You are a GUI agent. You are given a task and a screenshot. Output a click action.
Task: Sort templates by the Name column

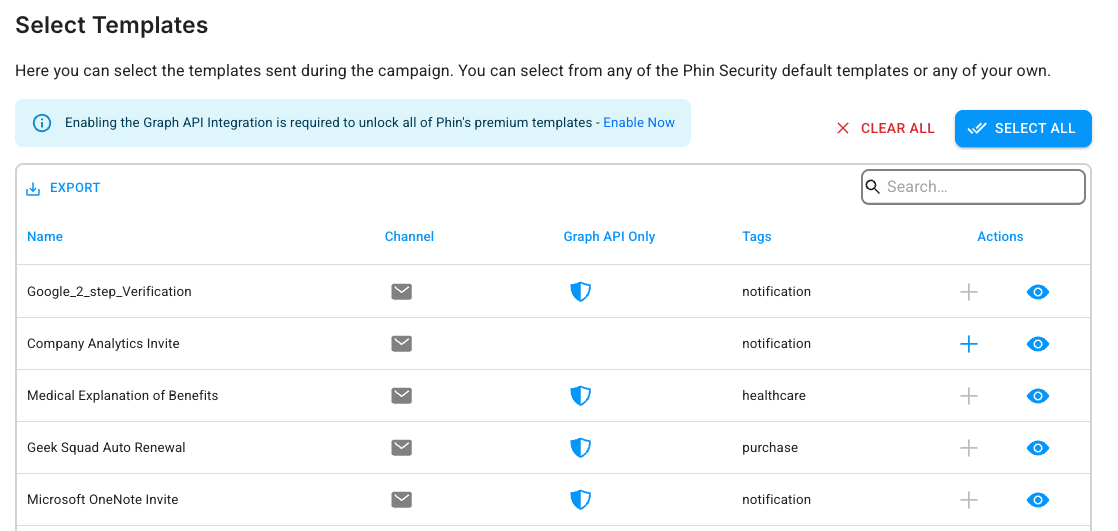click(x=45, y=237)
